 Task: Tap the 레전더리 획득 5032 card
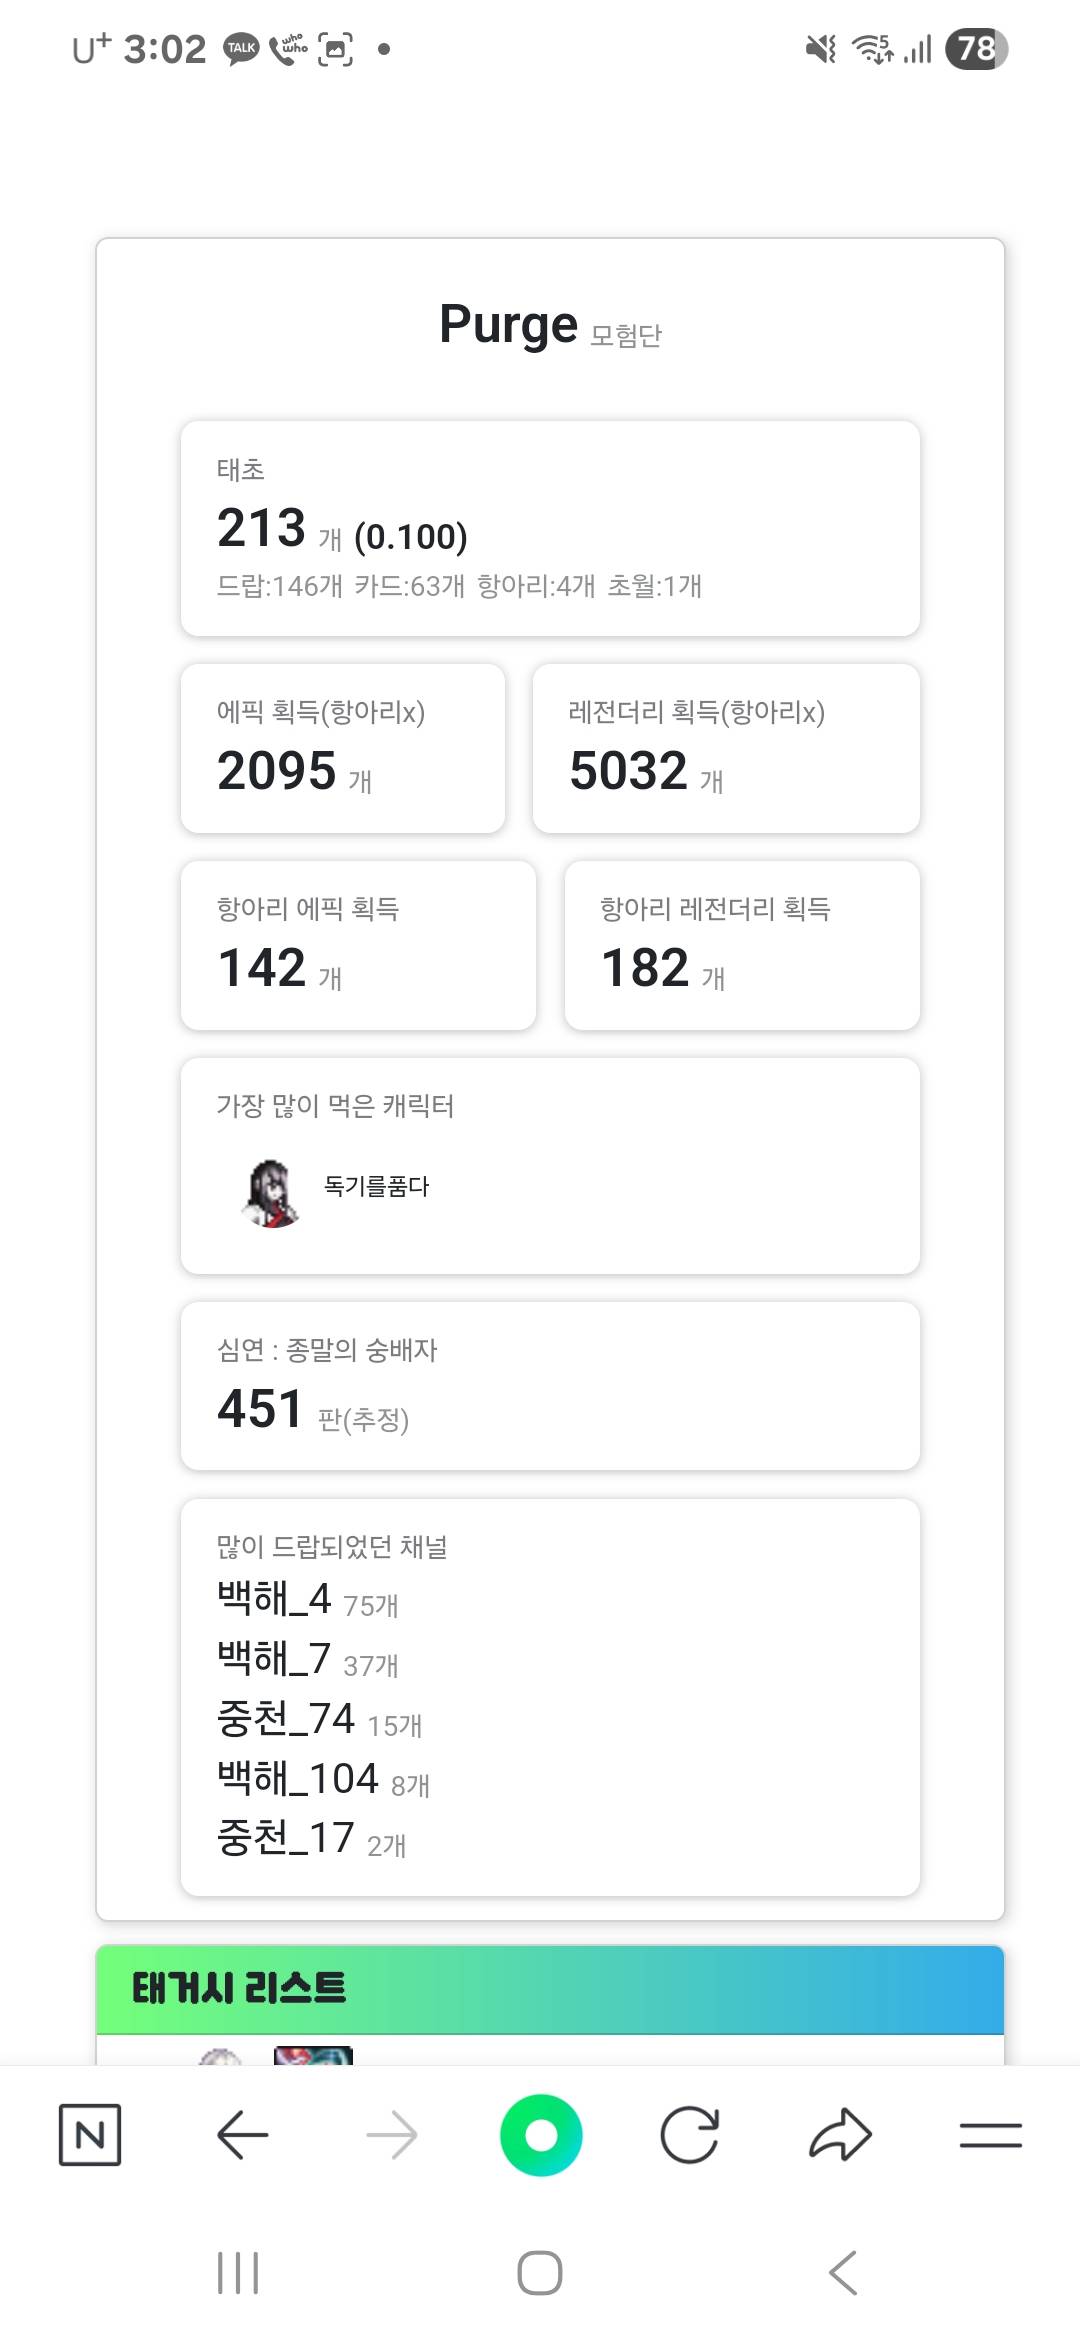point(726,748)
